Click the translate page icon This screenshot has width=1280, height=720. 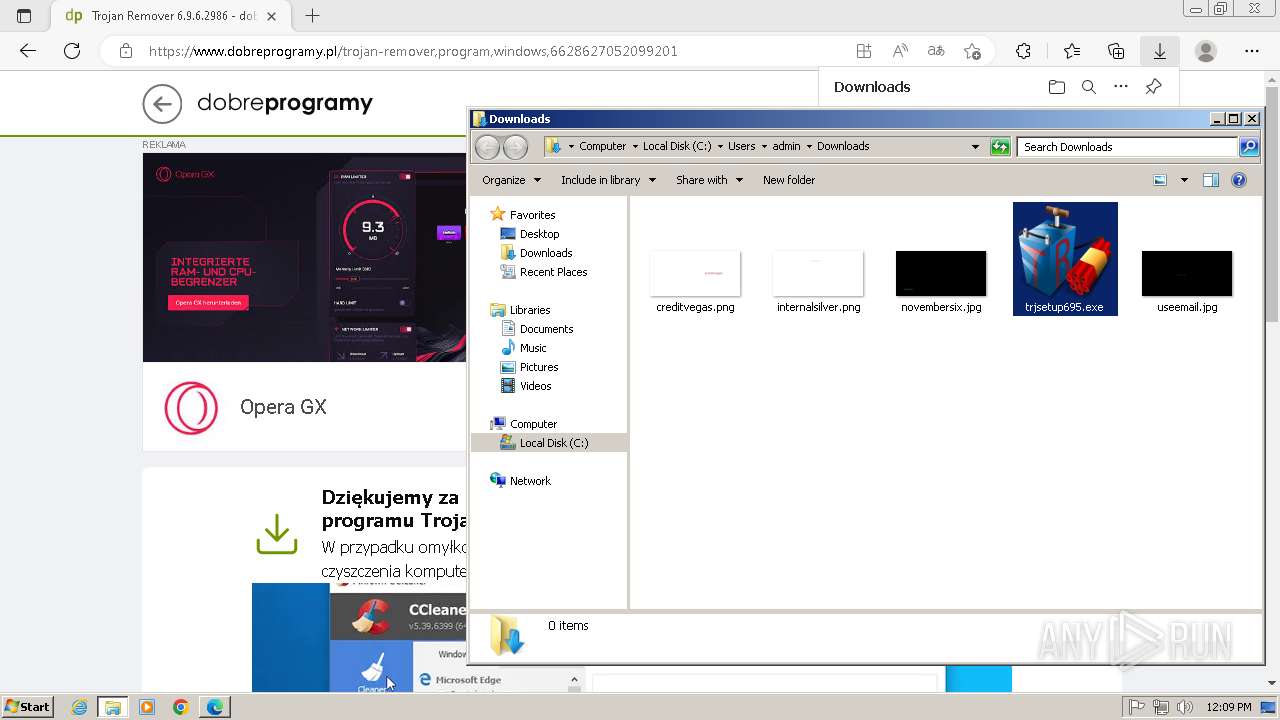pos(936,51)
